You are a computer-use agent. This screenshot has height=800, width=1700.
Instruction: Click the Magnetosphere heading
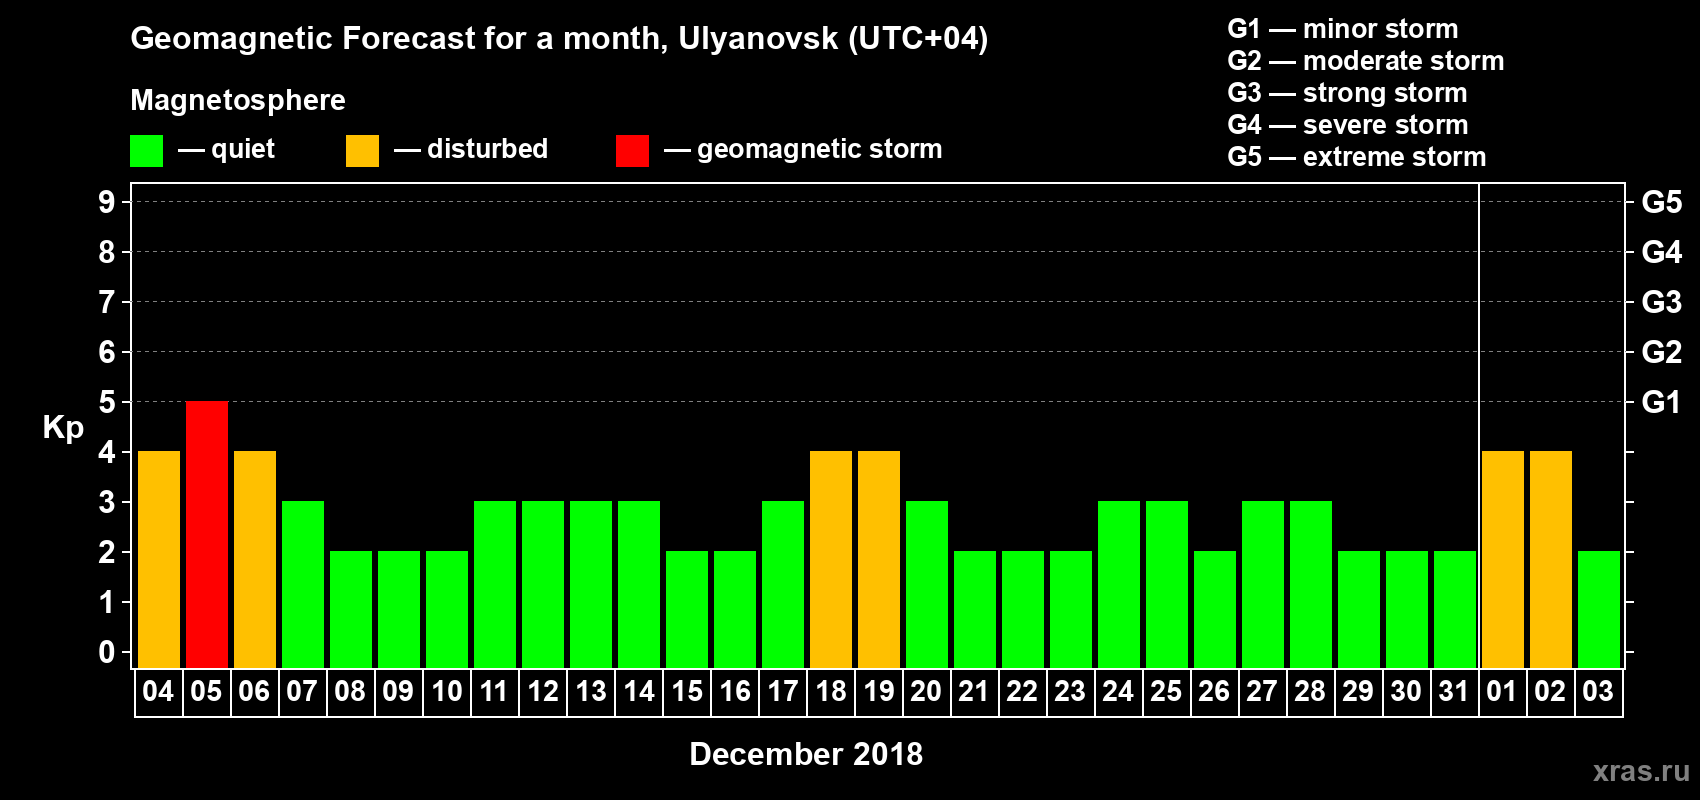point(238,100)
